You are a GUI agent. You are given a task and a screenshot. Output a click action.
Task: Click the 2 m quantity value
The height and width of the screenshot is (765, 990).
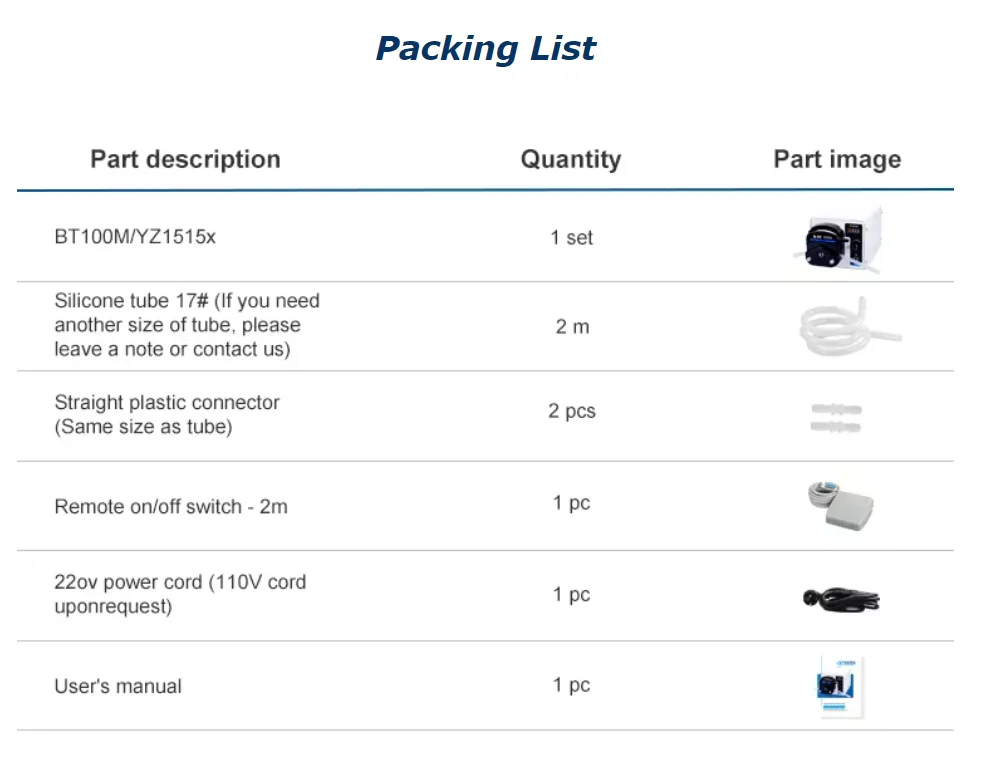coord(572,327)
